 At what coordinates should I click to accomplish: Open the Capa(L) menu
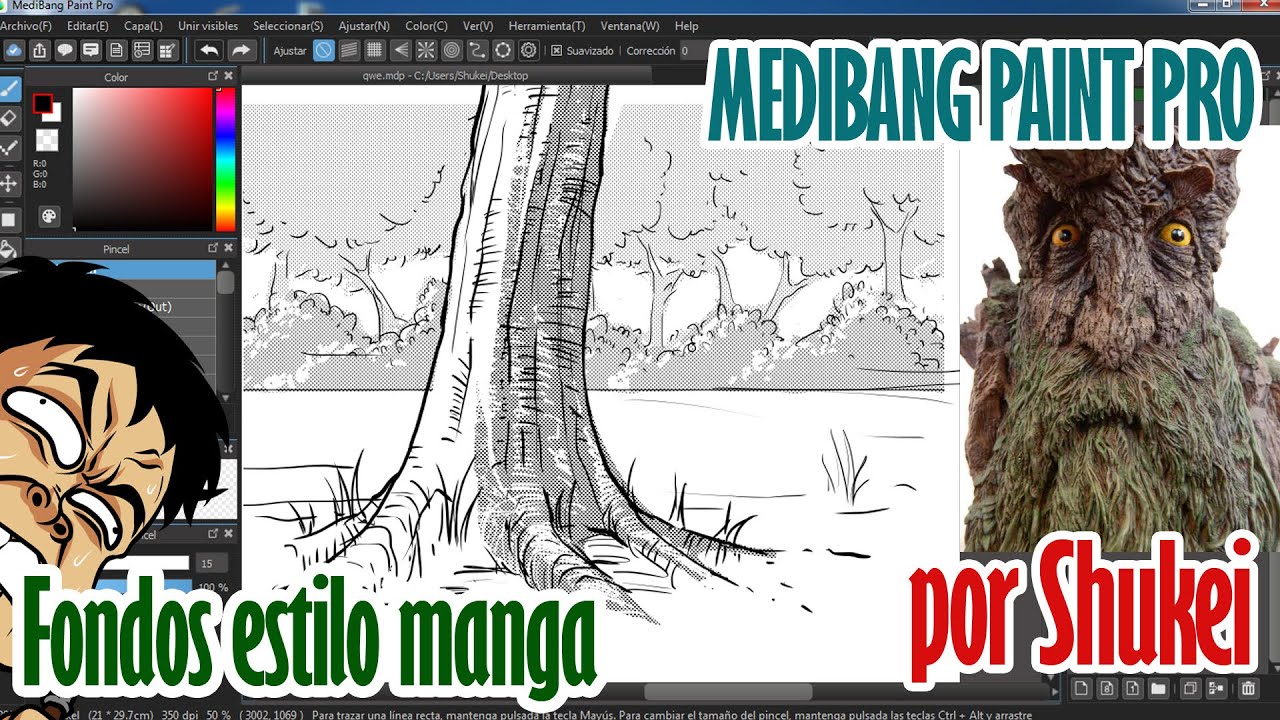tap(143, 26)
